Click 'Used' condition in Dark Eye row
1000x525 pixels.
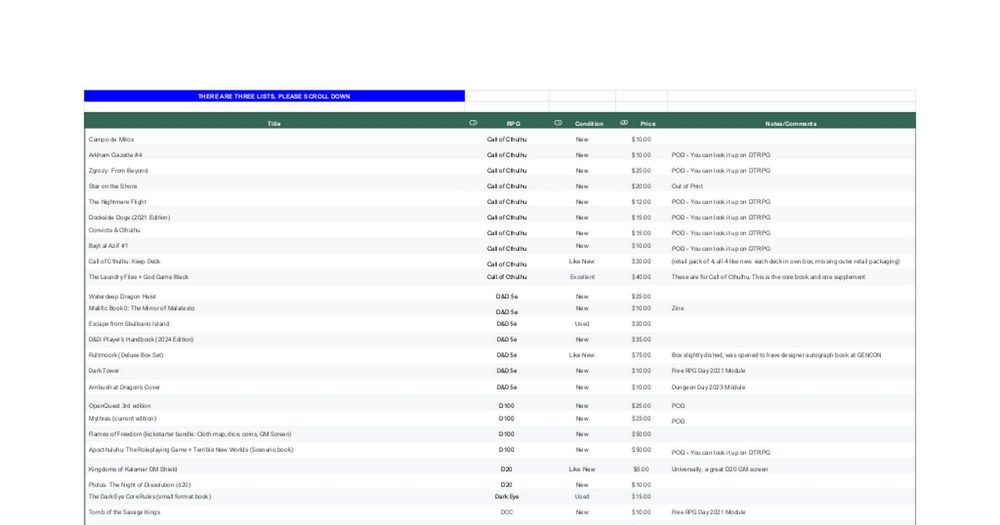tap(582, 496)
